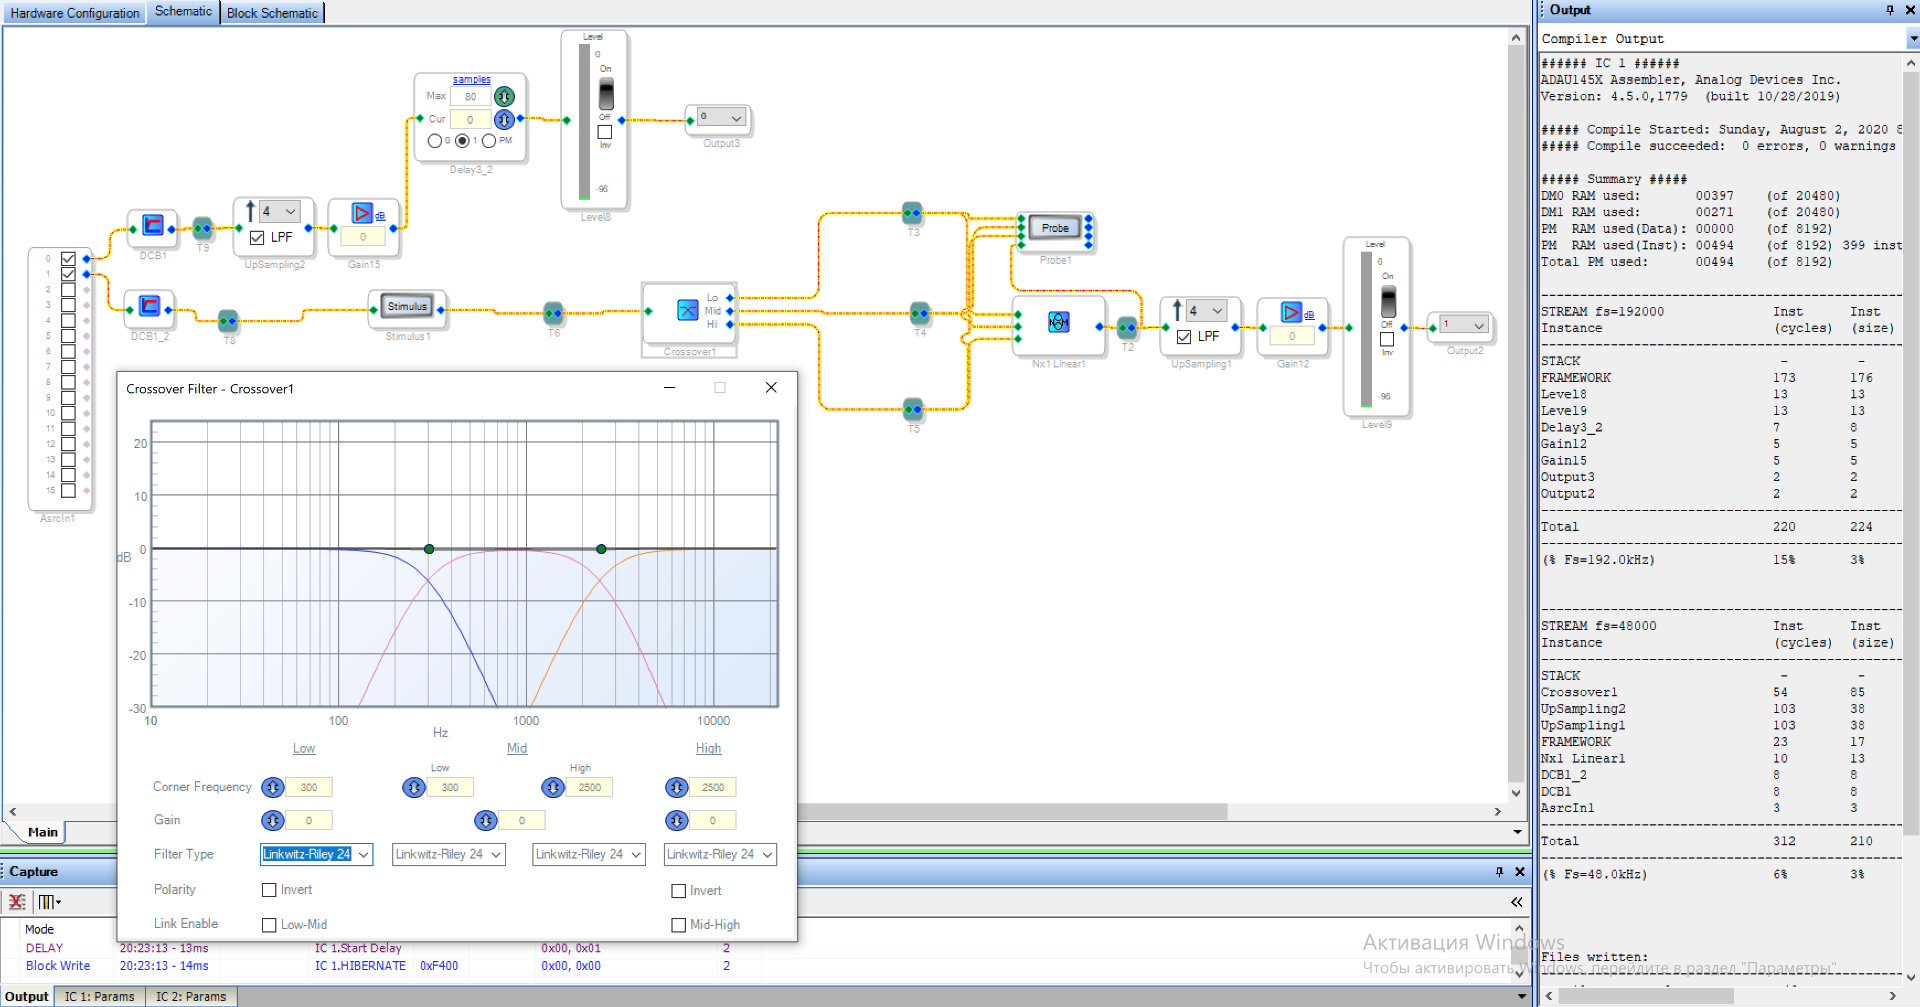Click the Capture window columns icon

tap(48, 902)
